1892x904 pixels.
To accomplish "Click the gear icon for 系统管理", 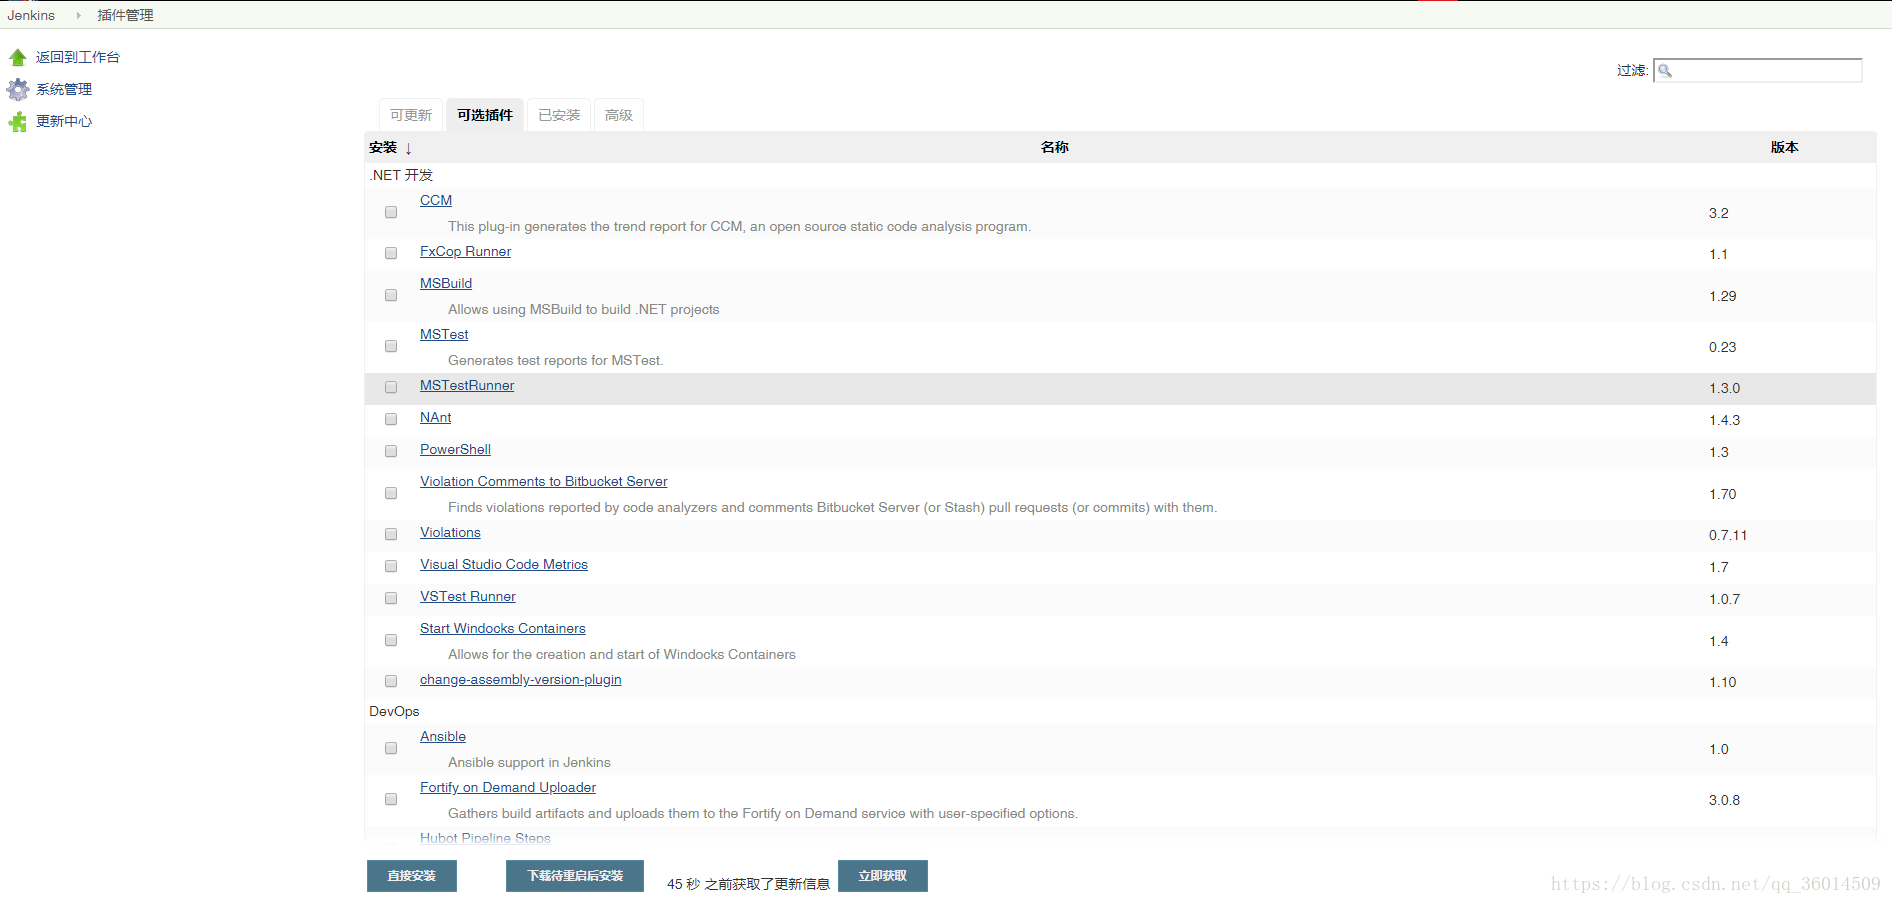I will [x=18, y=89].
